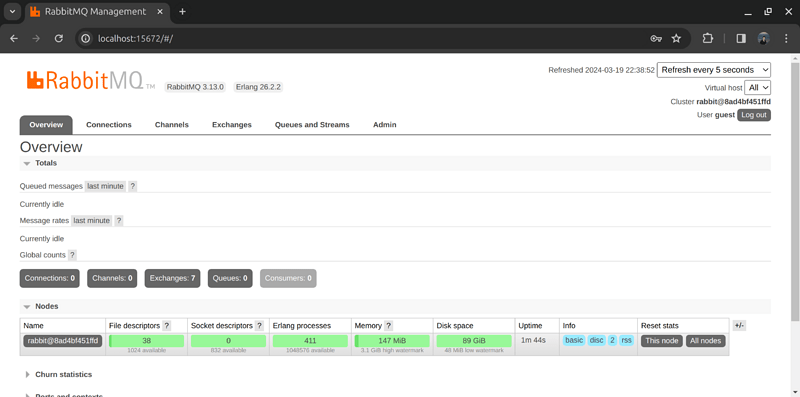Switch to the Channels tab

171,125
